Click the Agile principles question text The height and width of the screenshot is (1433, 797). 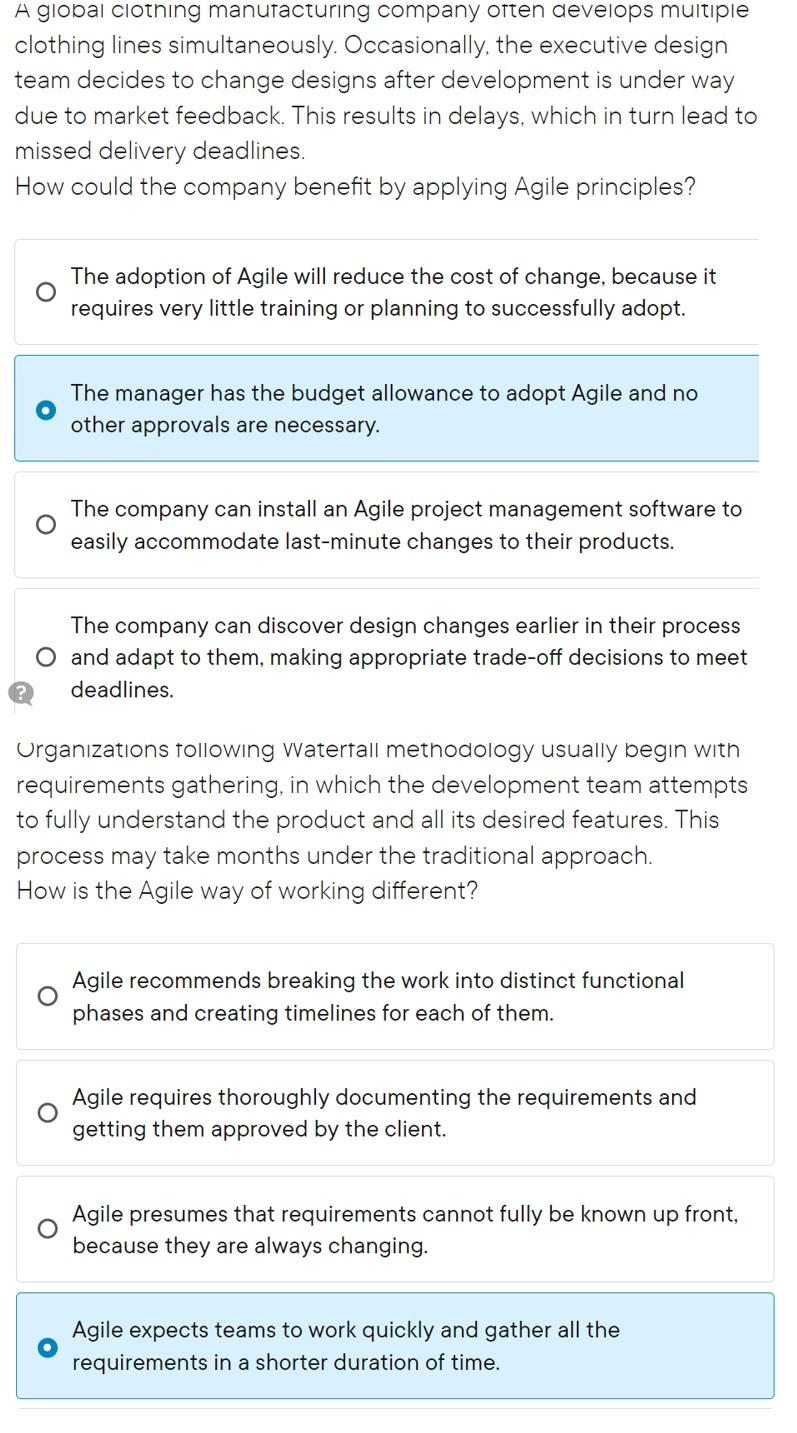click(355, 186)
